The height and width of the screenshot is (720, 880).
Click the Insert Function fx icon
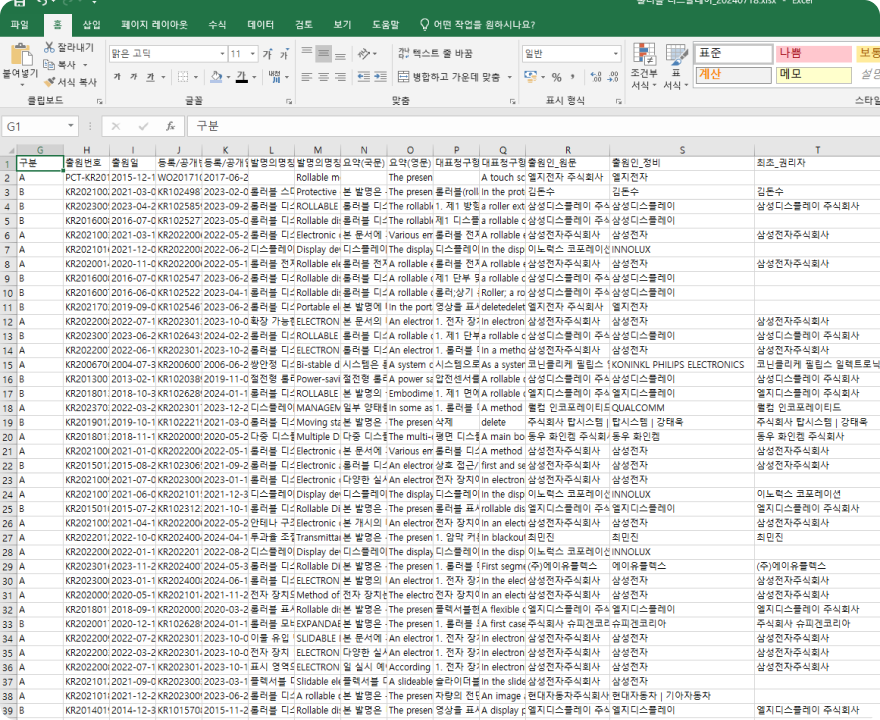tap(171, 127)
